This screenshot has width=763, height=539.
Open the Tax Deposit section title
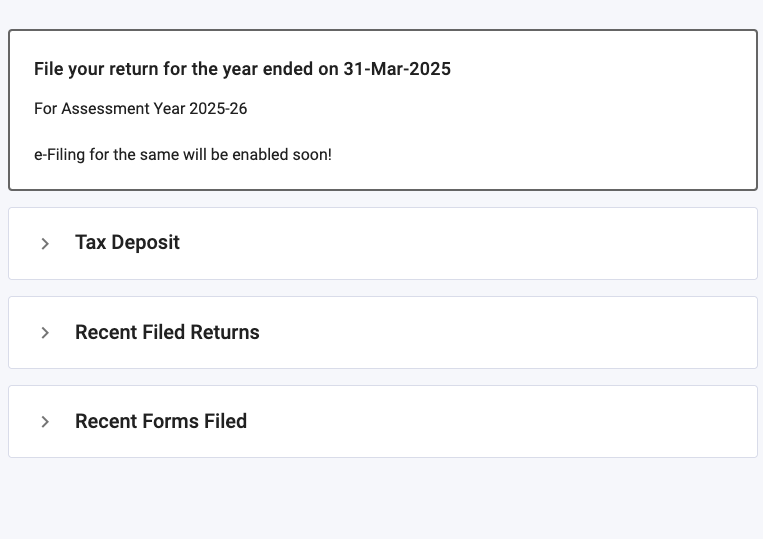127,243
